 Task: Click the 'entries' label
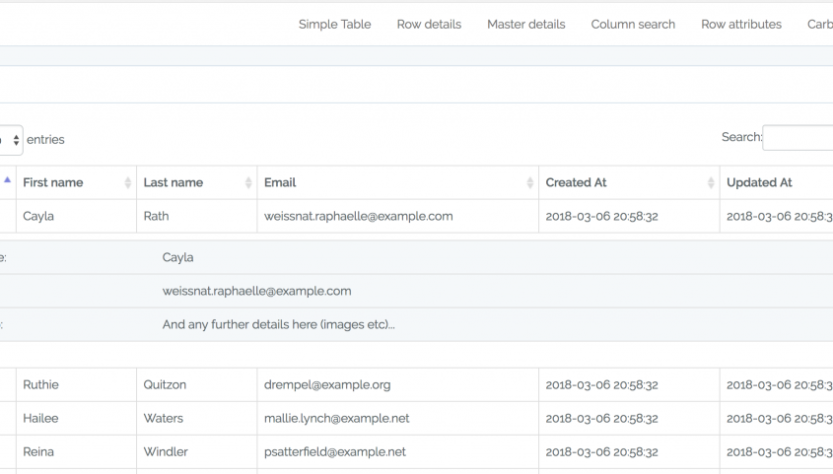click(x=46, y=140)
